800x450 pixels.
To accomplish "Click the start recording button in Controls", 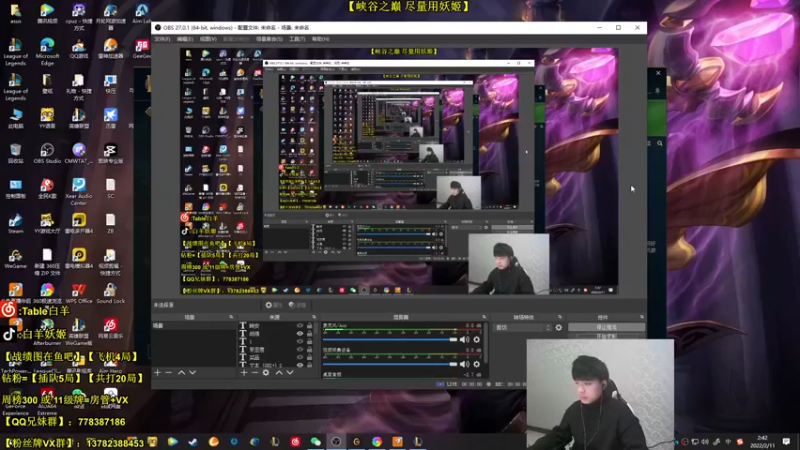I will coord(606,337).
